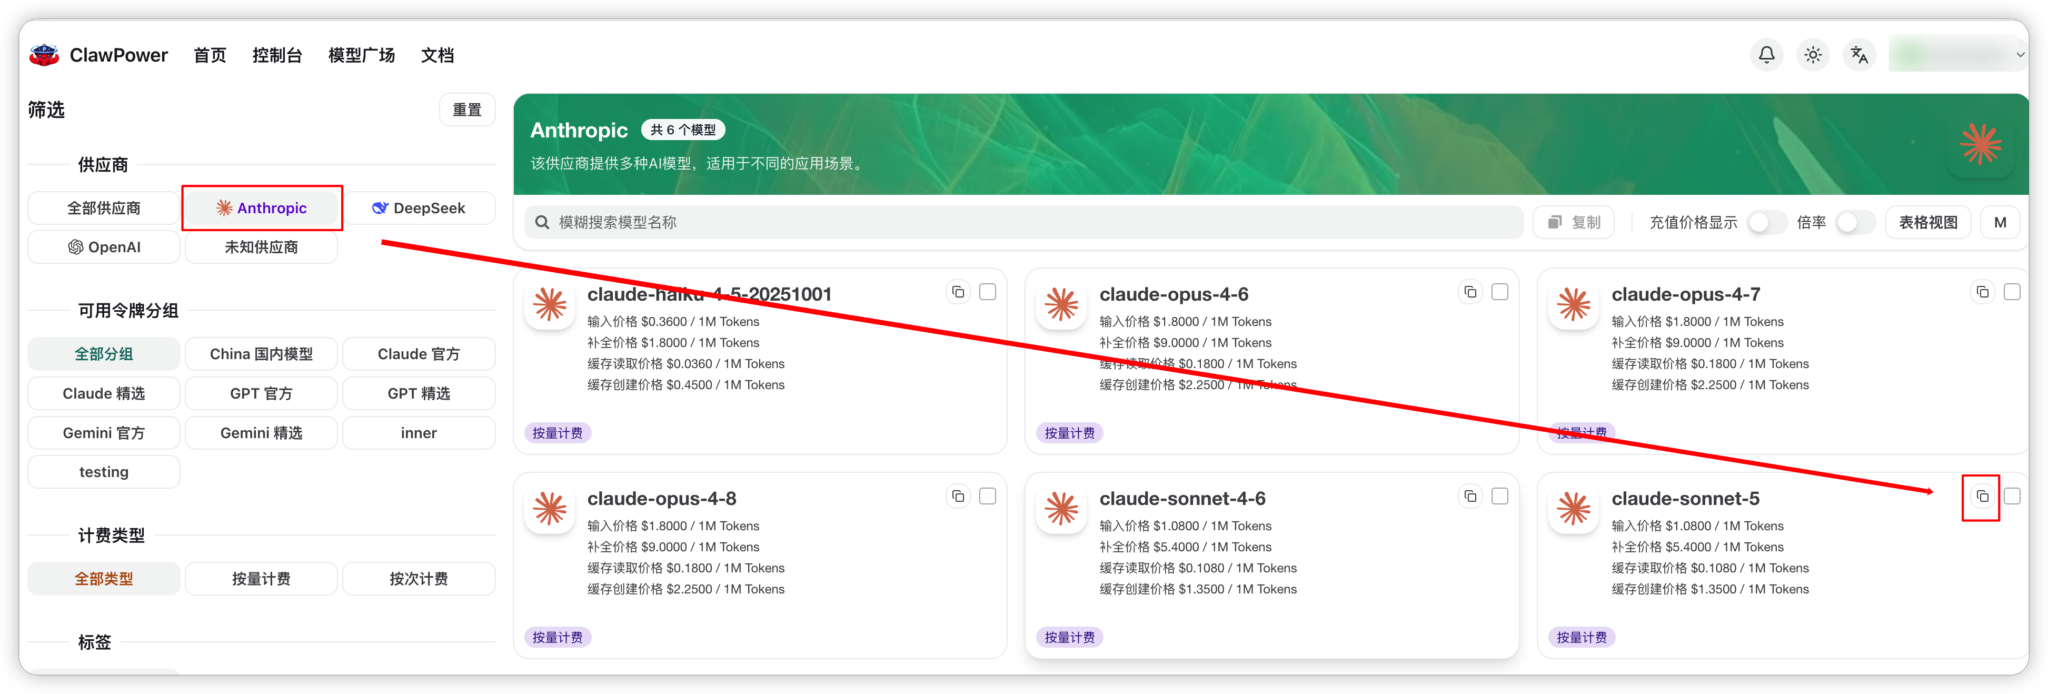Screen dimensions: 2048x694
Task: Click the 复制 button in the toolbar
Action: 1574,222
